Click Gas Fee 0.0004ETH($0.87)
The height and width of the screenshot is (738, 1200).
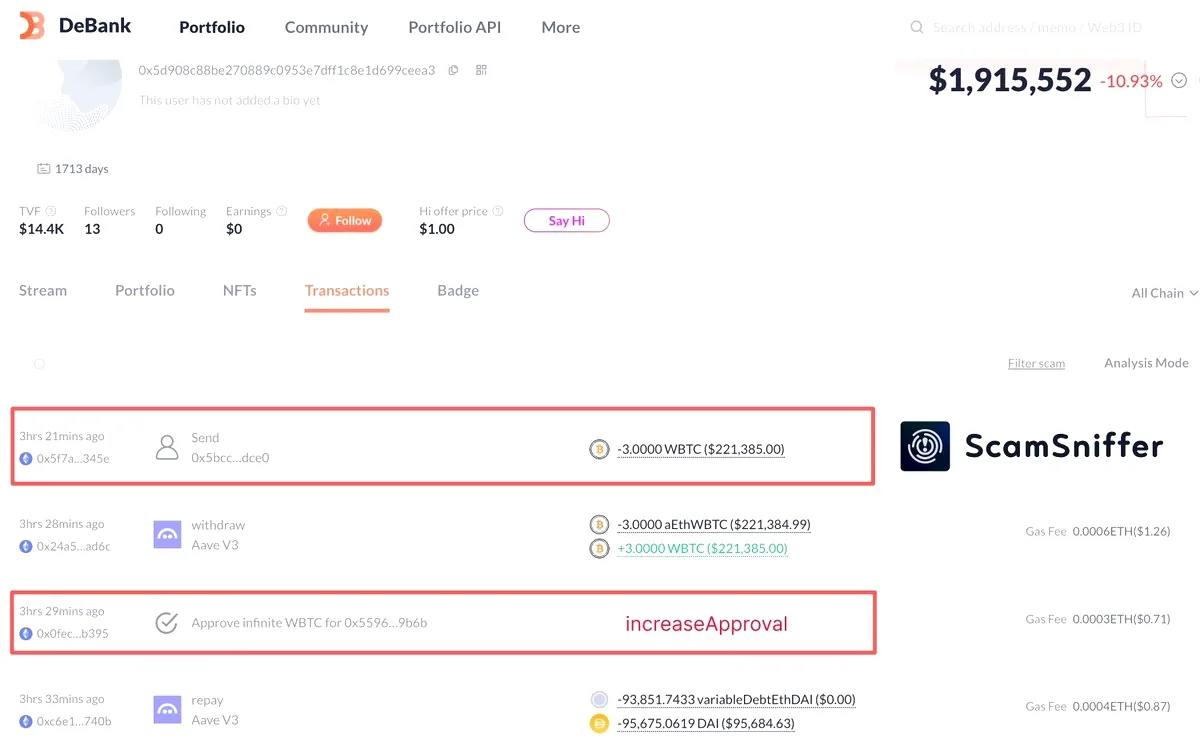[x=1098, y=706]
